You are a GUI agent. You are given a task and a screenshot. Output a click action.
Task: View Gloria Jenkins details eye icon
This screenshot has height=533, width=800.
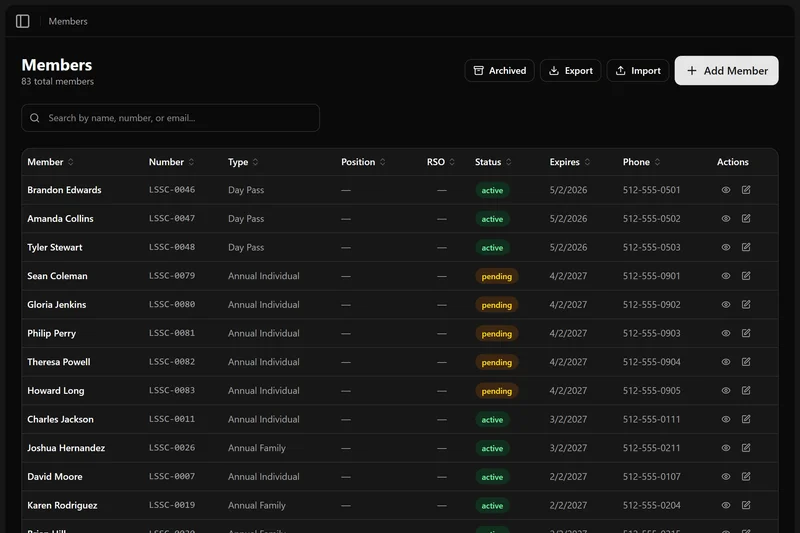726,304
